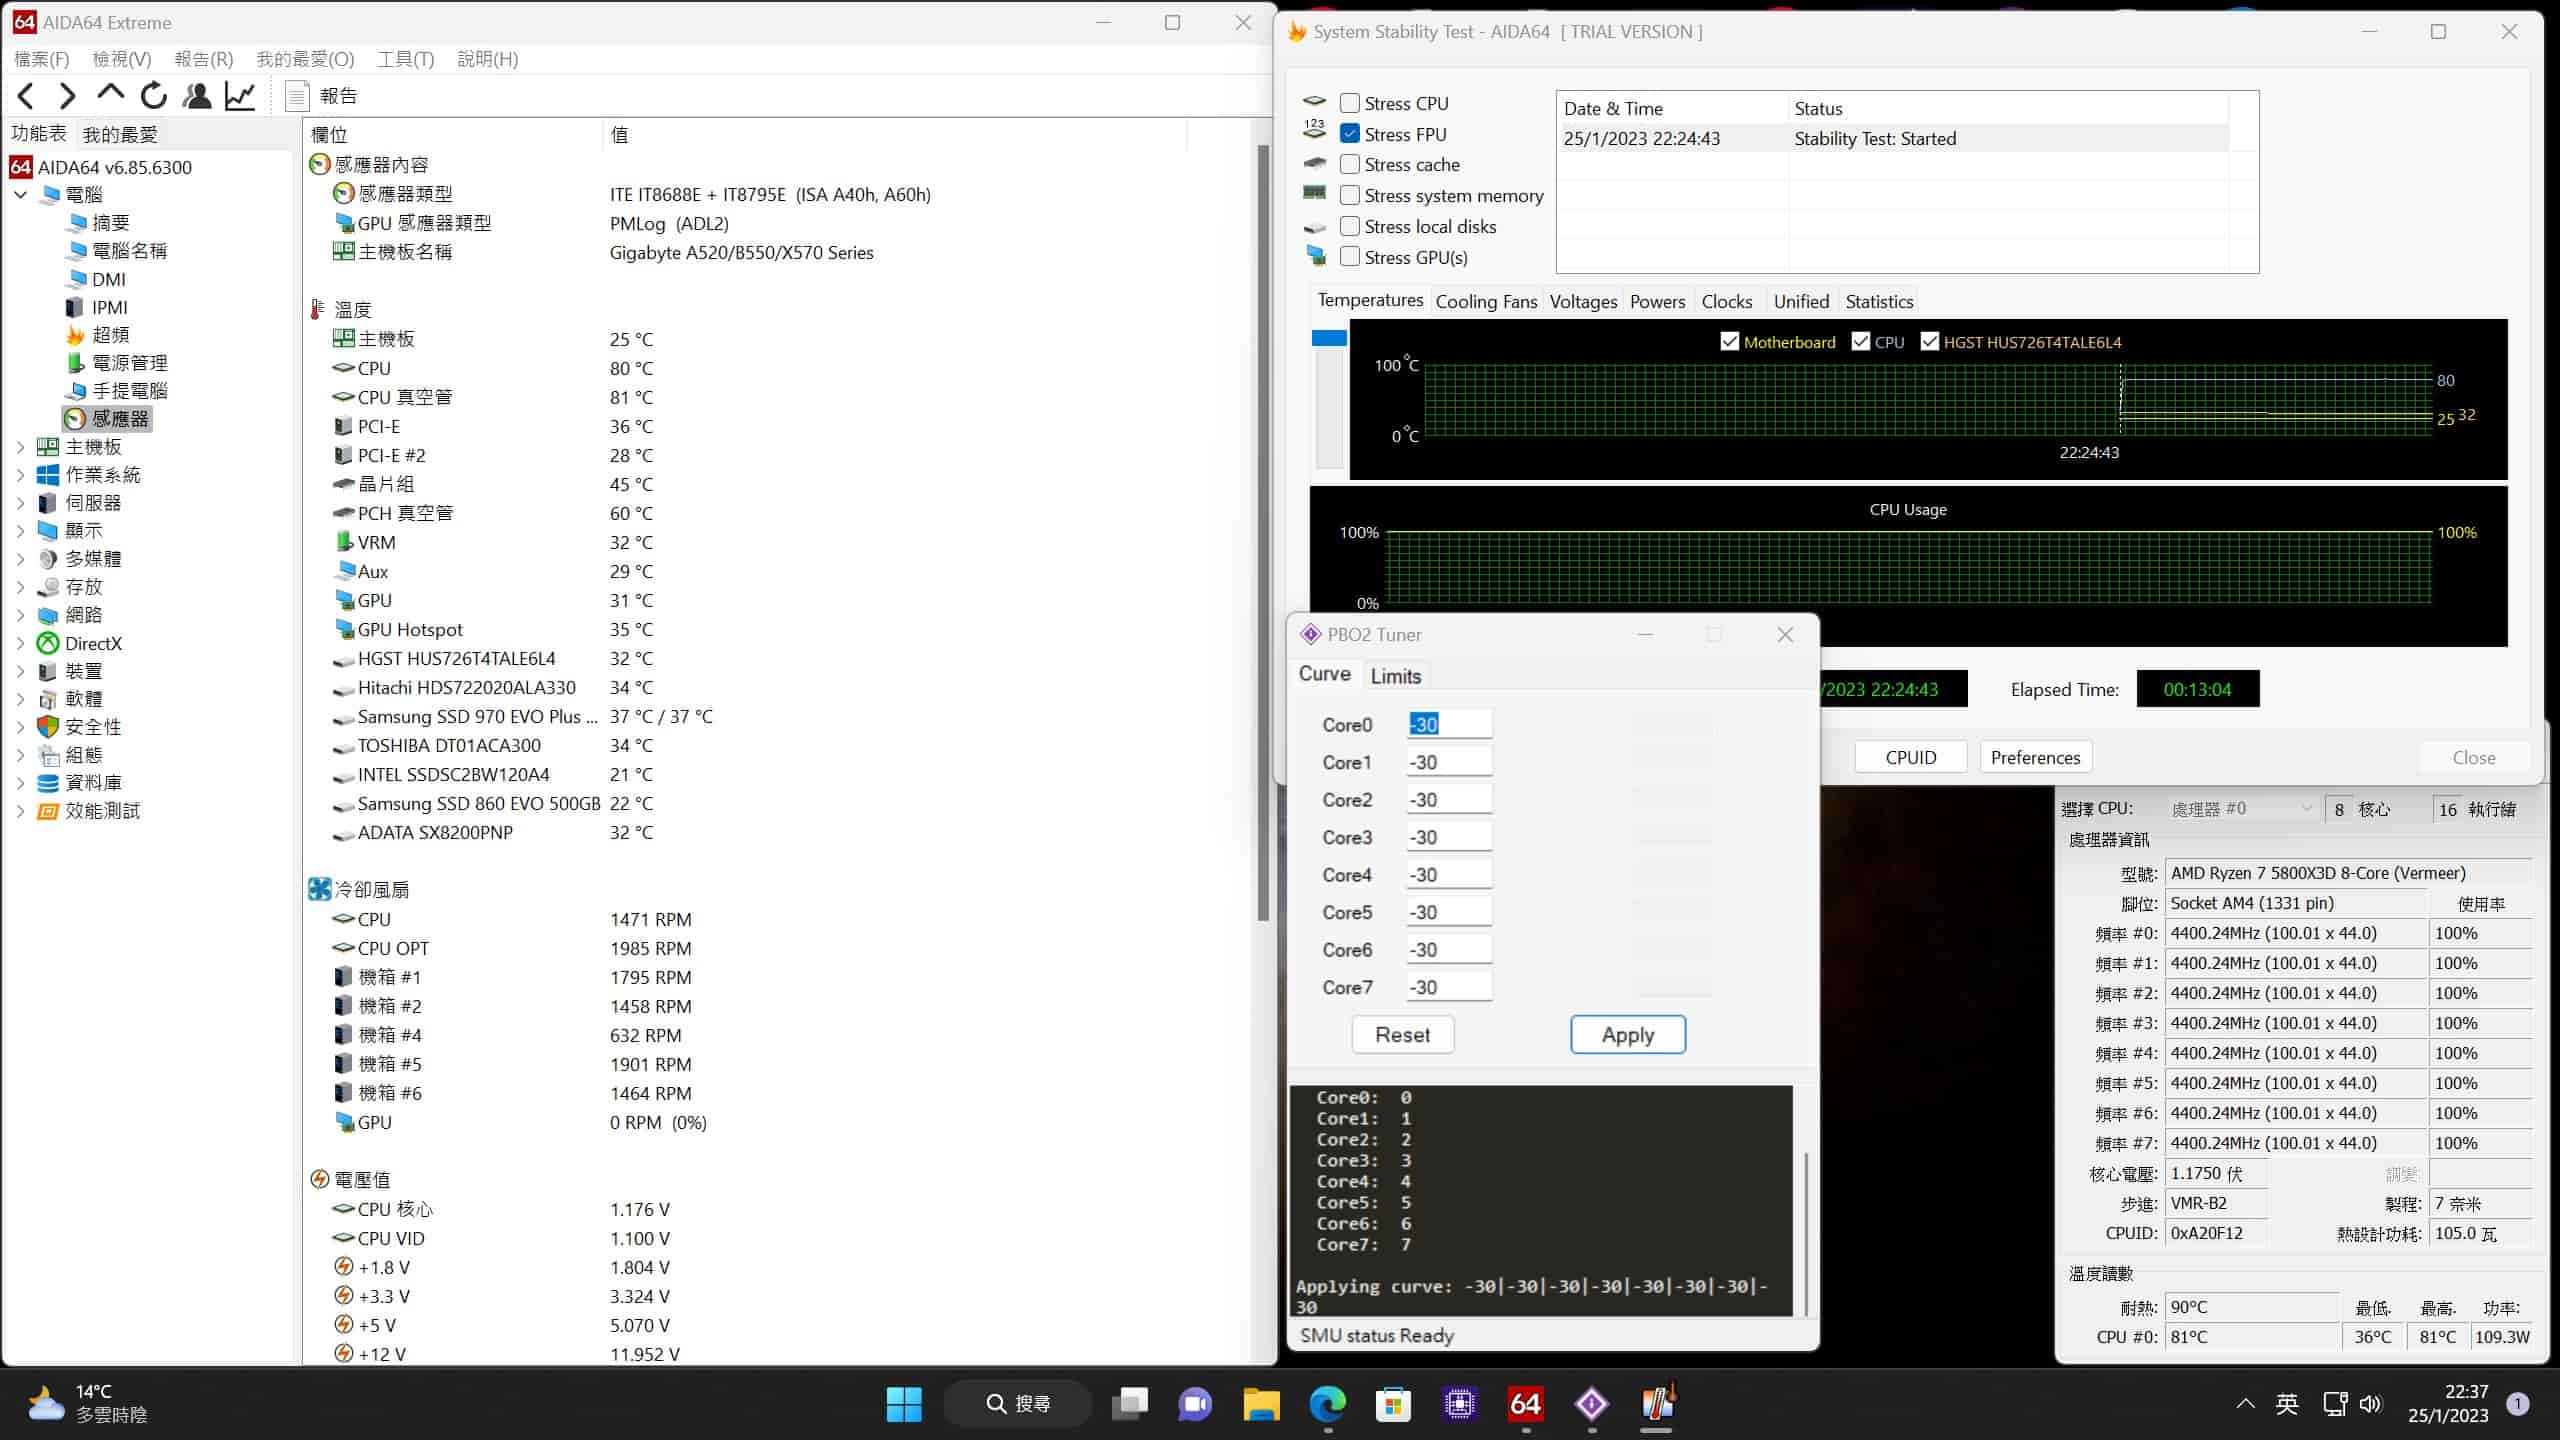Click the PBO2 Tuner log scrollbar
The width and height of the screenshot is (2560, 1440).
click(x=1805, y=1234)
